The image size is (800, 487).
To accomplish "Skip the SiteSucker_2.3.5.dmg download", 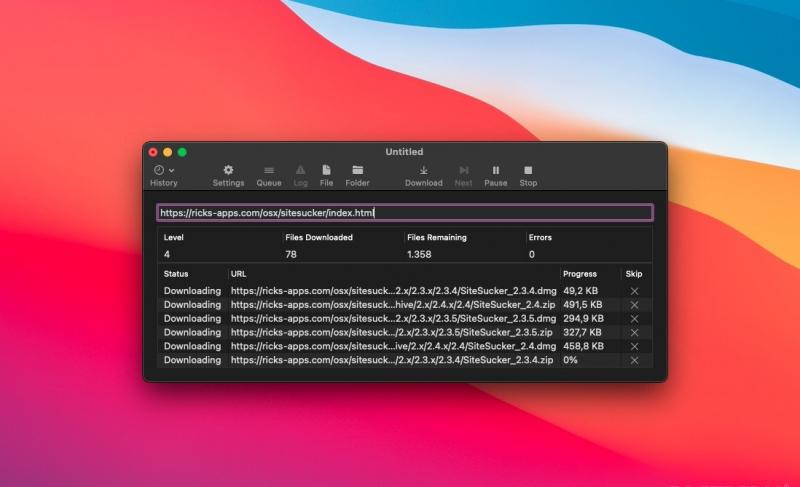I will click(x=634, y=319).
